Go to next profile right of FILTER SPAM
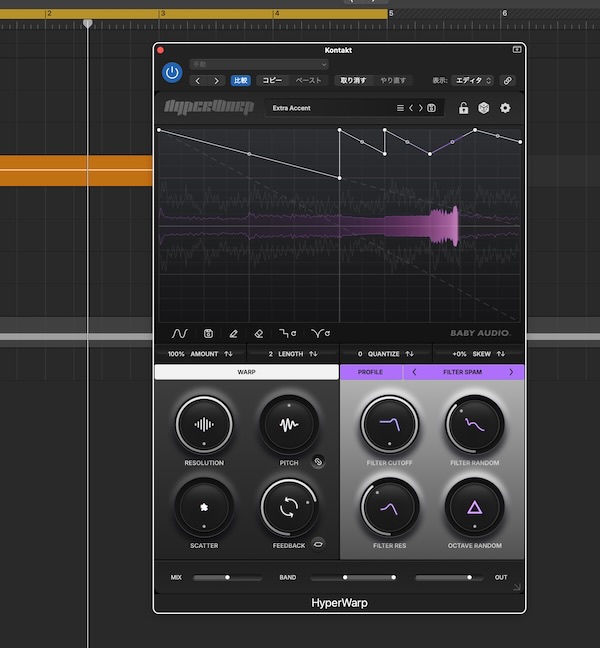The width and height of the screenshot is (600, 648). coord(511,372)
